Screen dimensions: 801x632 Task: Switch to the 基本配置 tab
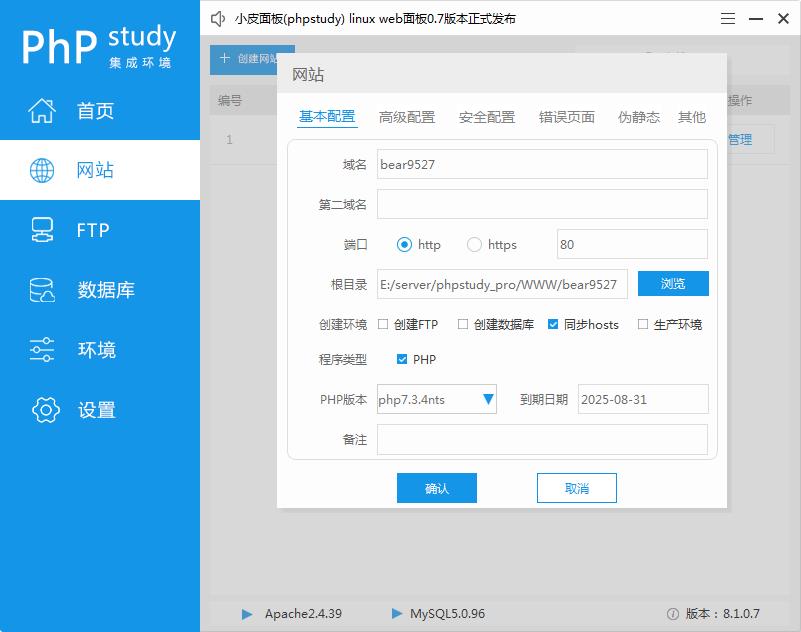click(x=327, y=116)
